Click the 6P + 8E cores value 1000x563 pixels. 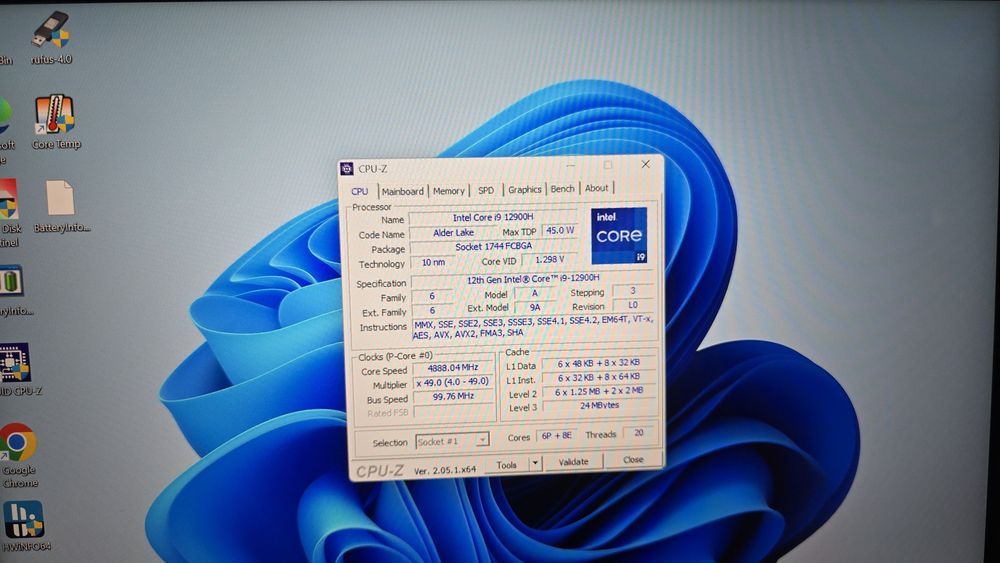pyautogui.click(x=556, y=435)
